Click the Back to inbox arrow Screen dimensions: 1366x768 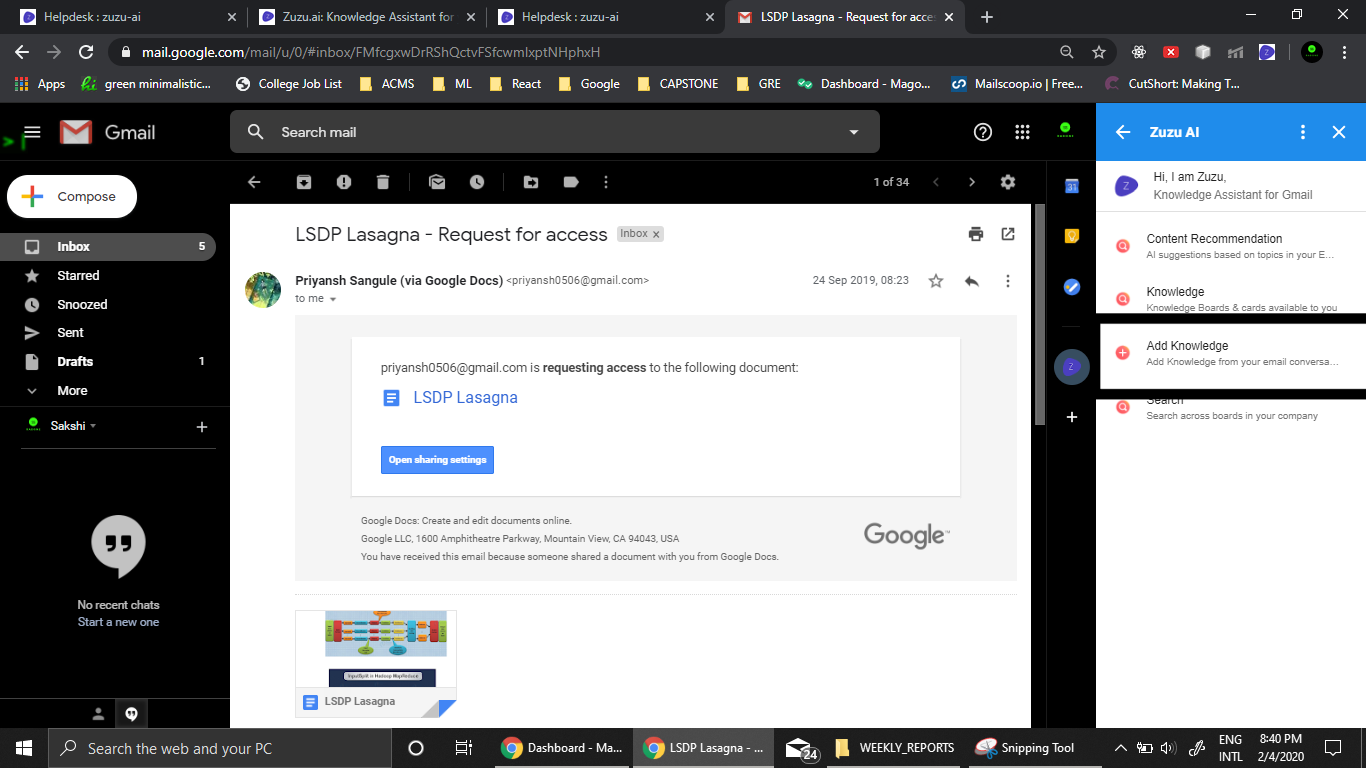[254, 182]
